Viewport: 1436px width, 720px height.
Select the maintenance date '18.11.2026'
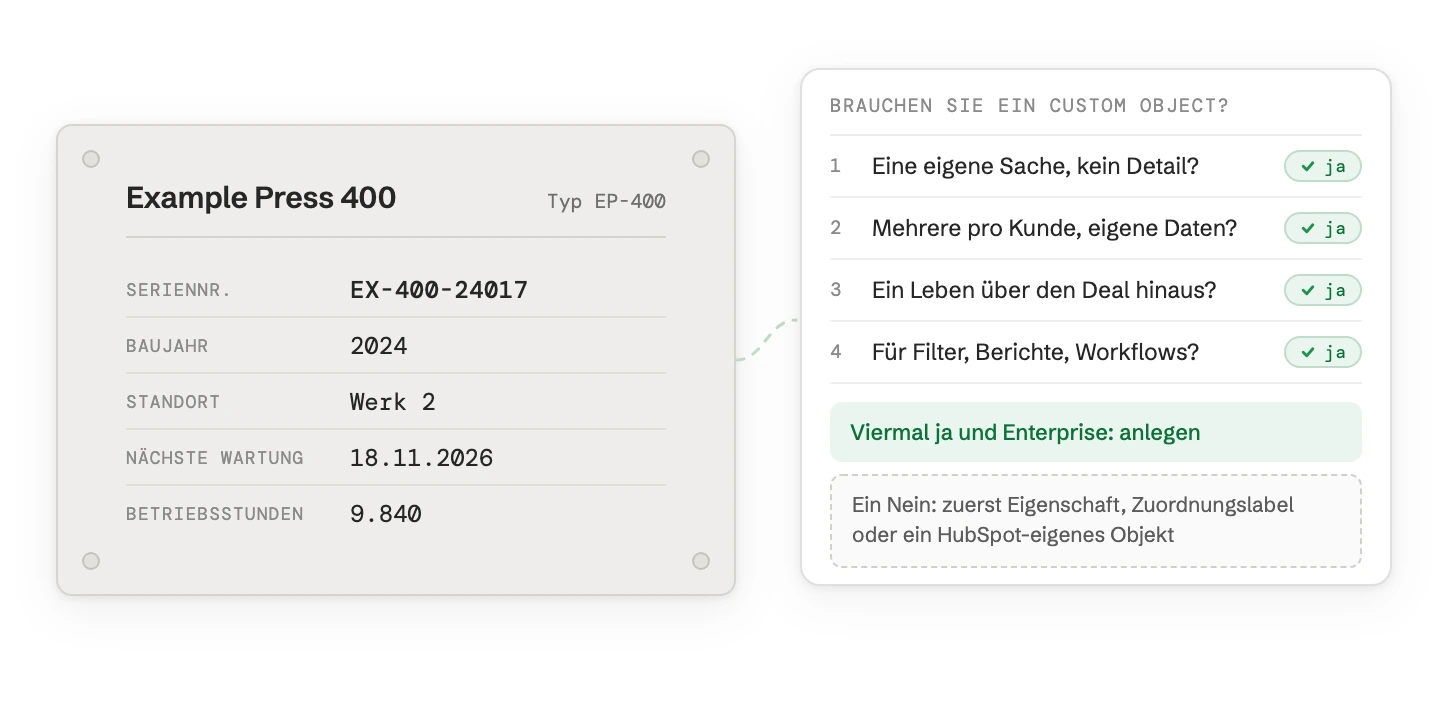point(422,458)
